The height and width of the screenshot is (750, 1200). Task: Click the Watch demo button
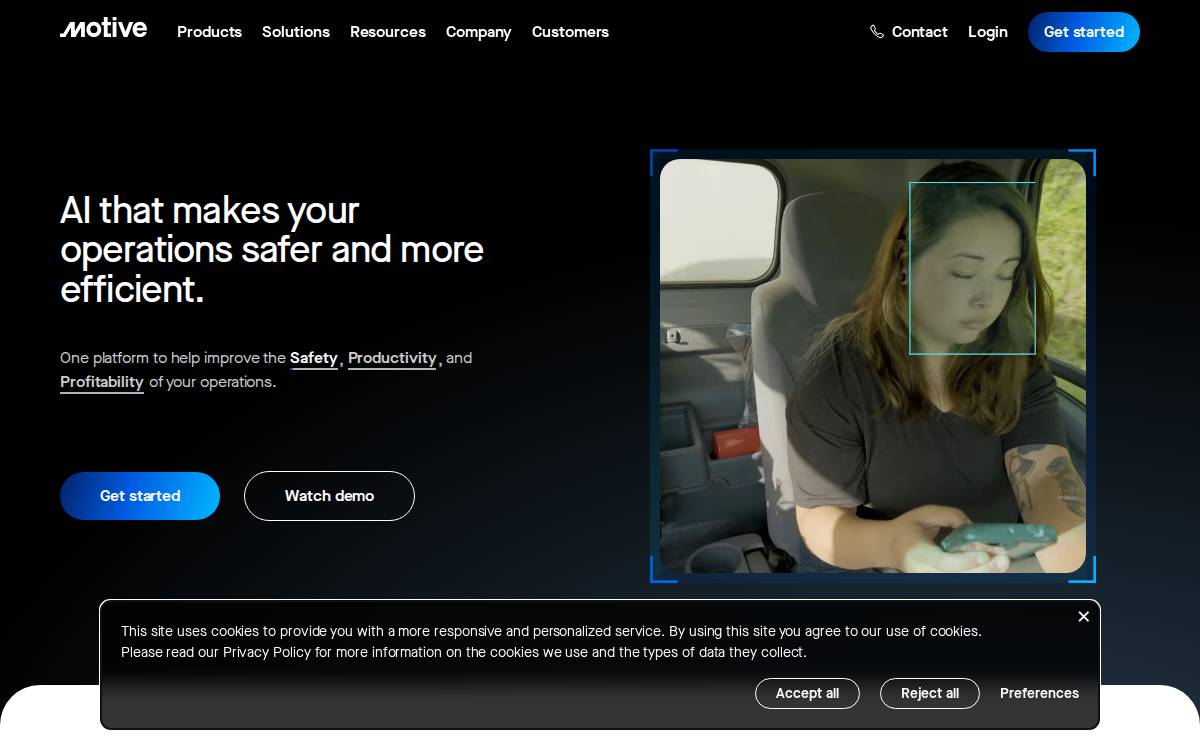click(x=329, y=496)
